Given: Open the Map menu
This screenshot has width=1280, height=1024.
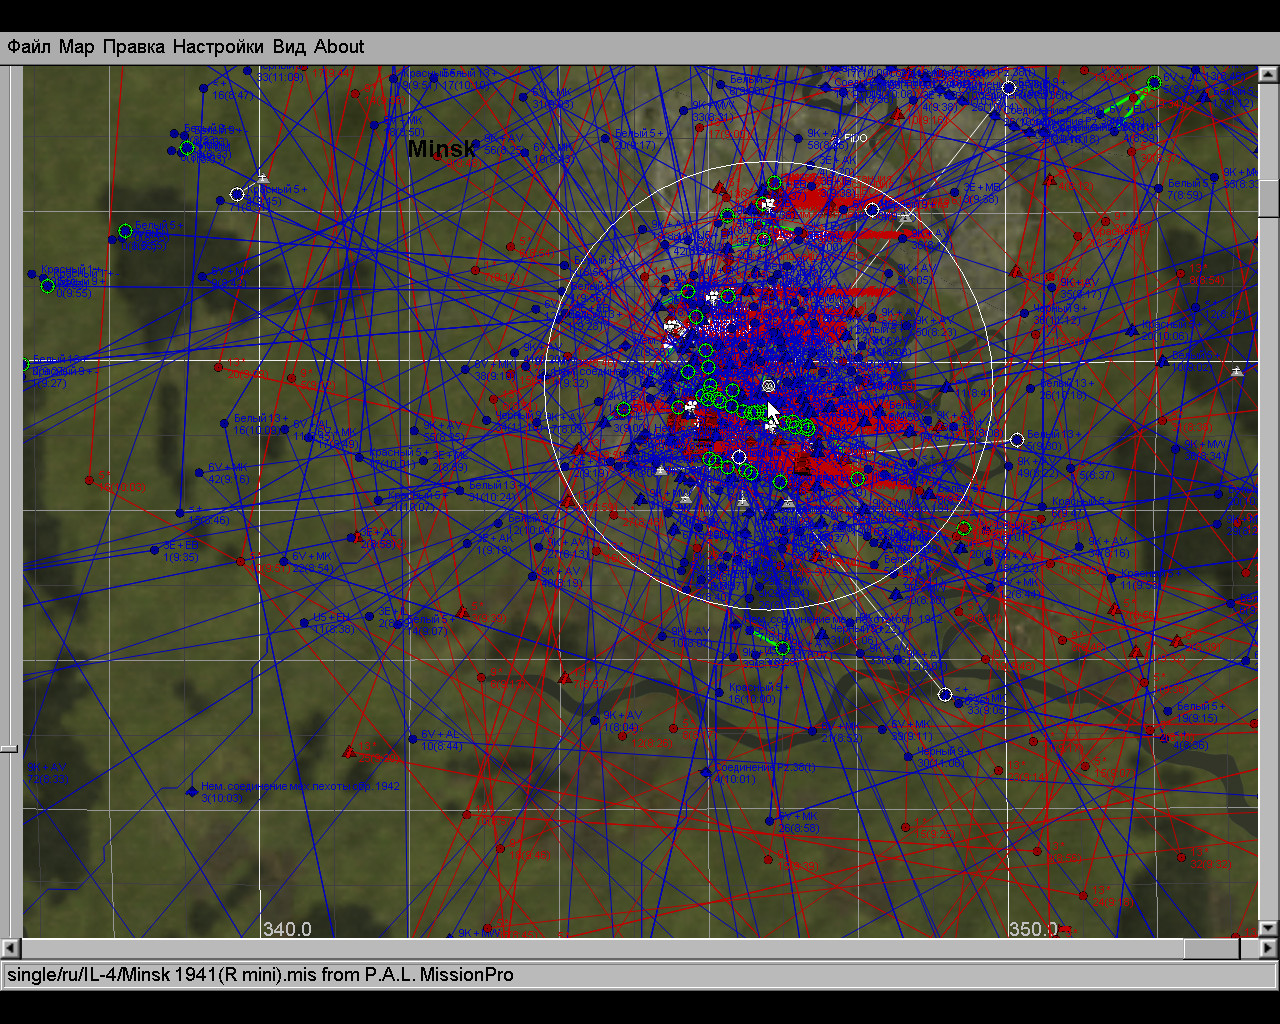Looking at the screenshot, I should (x=76, y=47).
